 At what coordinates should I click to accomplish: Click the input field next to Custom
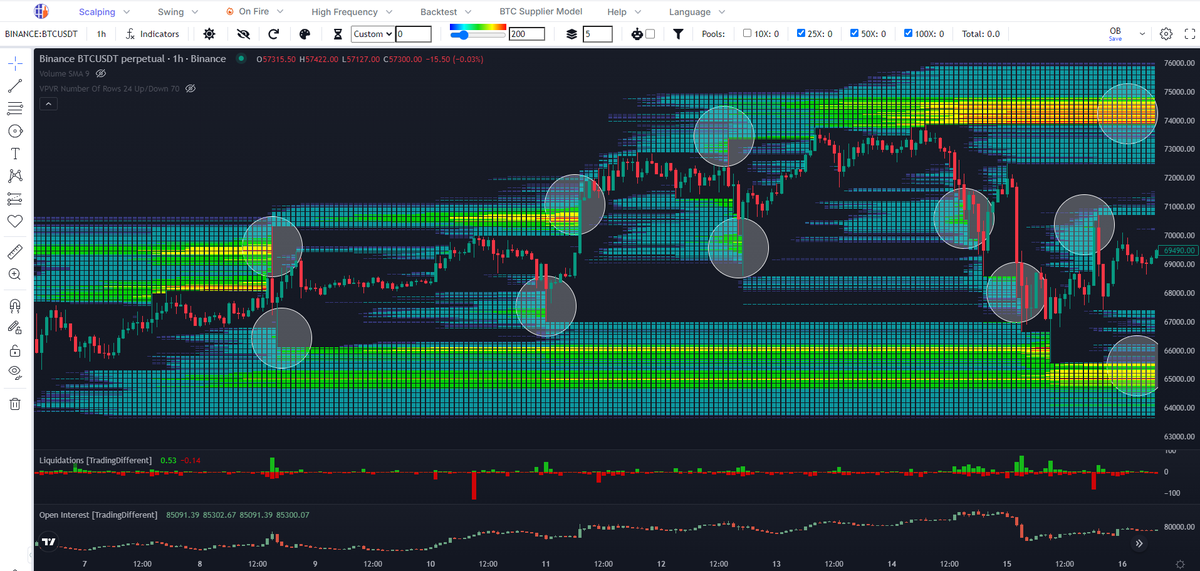click(413, 34)
